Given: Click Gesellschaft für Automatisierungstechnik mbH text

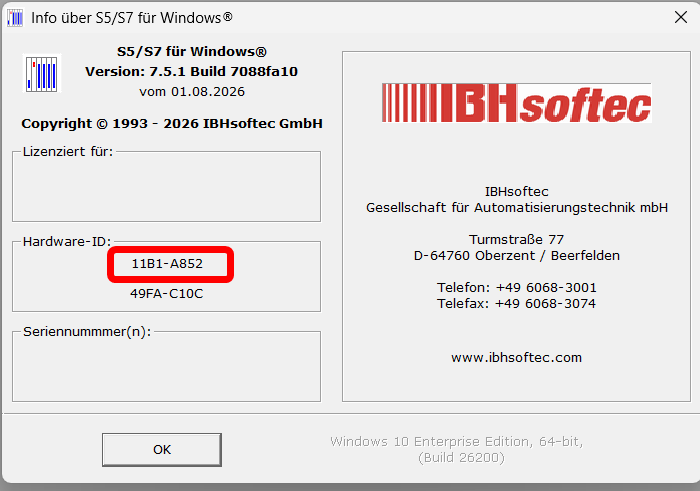Looking at the screenshot, I should [517, 208].
